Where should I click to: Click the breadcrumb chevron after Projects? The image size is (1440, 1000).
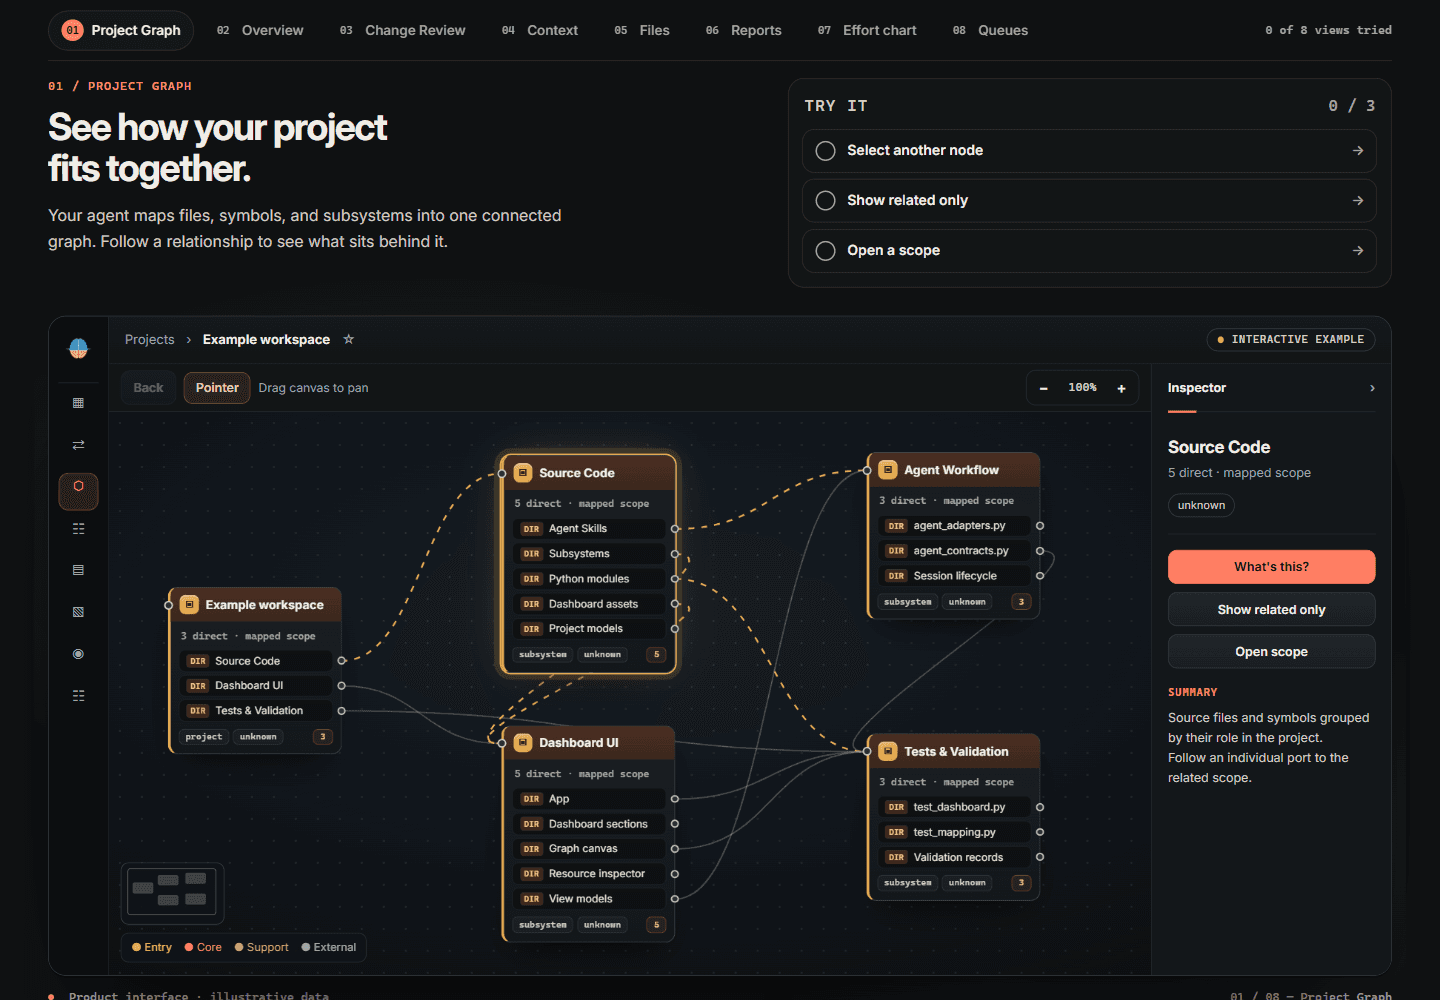188,340
